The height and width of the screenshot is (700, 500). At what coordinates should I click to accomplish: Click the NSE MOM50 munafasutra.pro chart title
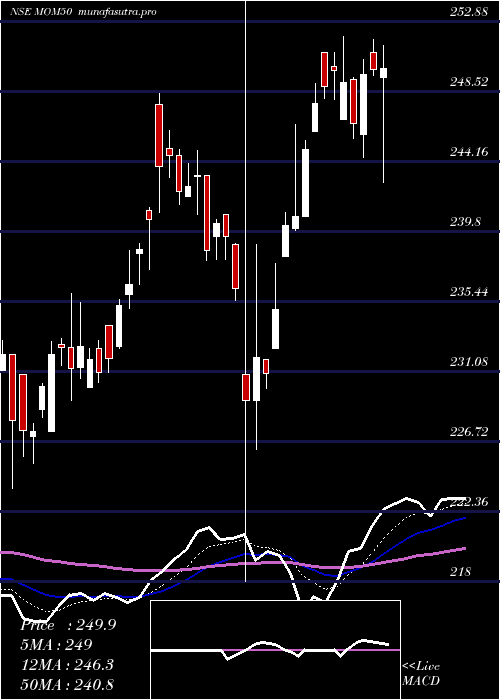(83, 12)
